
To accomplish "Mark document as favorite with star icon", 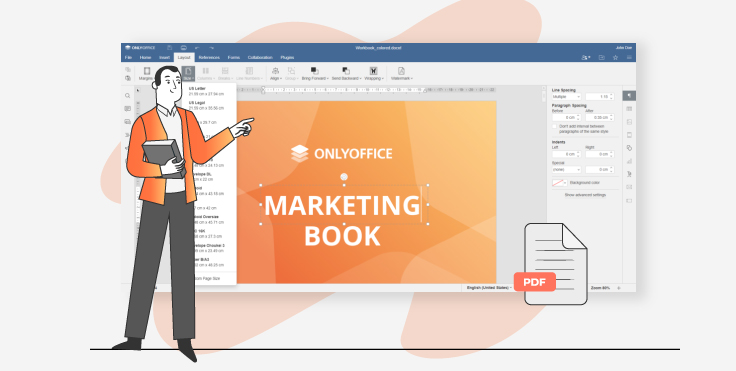I will click(615, 57).
